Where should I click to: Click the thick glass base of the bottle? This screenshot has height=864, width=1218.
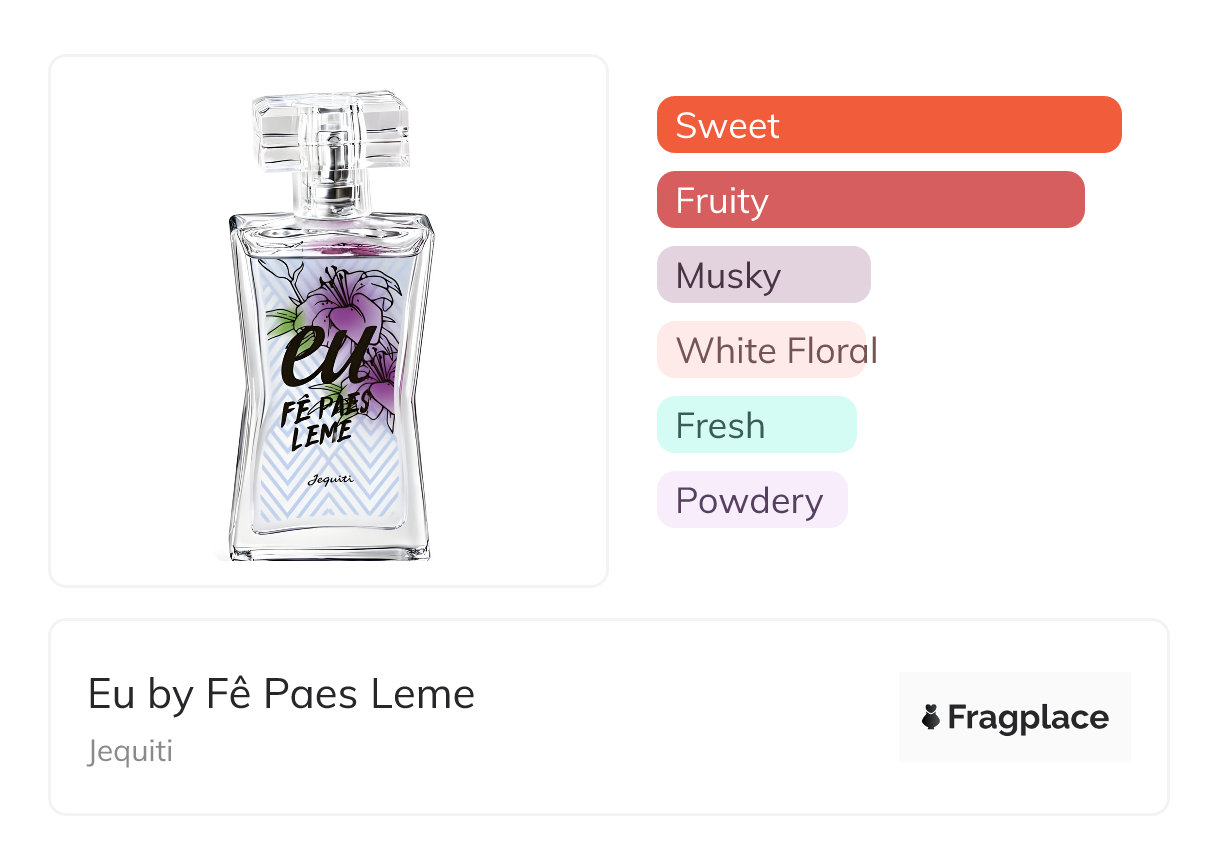[330, 545]
